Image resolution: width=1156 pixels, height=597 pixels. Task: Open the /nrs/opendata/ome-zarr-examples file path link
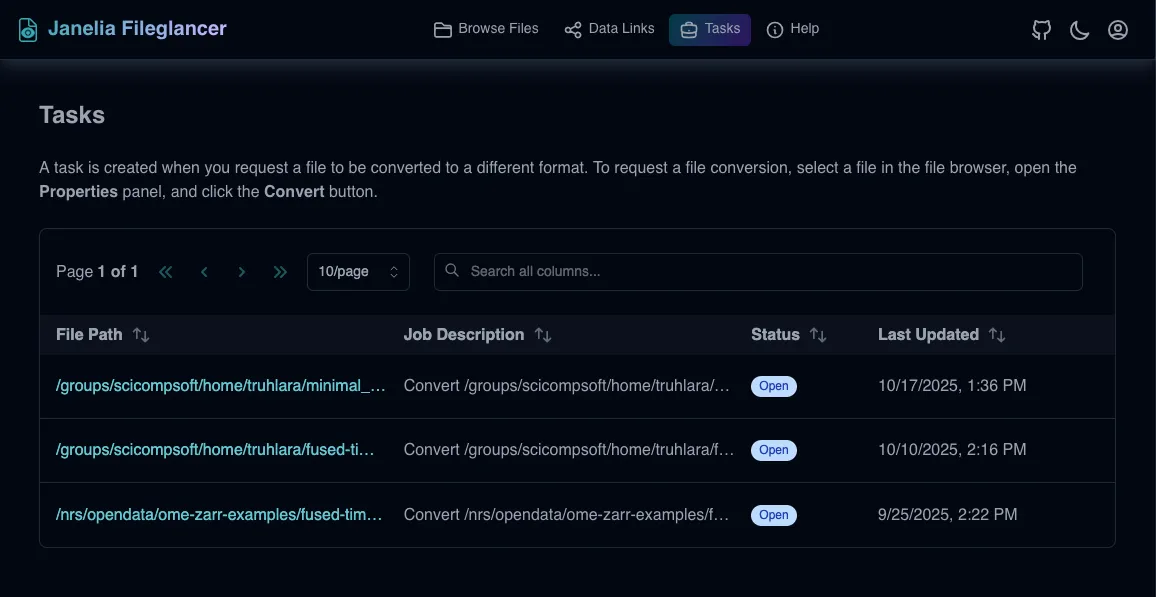(220, 514)
